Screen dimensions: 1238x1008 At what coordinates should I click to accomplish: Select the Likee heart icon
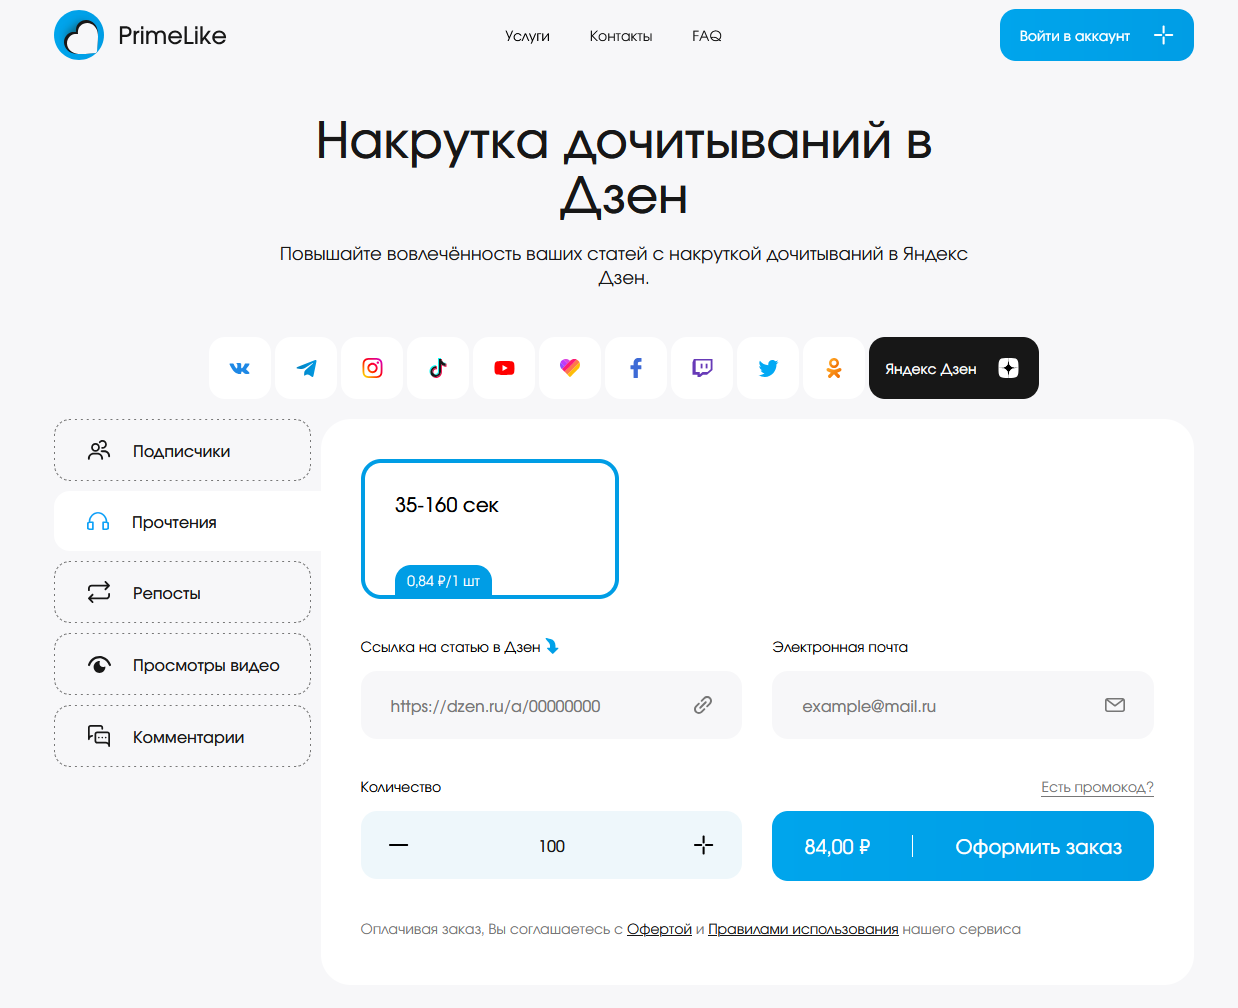pos(570,368)
